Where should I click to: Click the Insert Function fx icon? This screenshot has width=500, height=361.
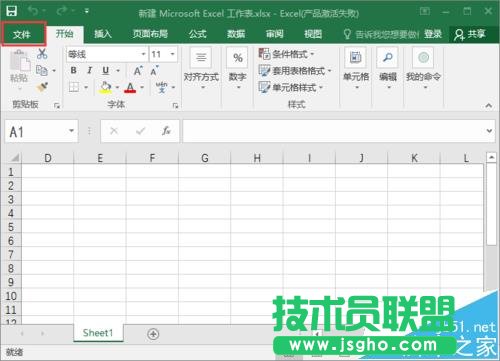pos(166,131)
